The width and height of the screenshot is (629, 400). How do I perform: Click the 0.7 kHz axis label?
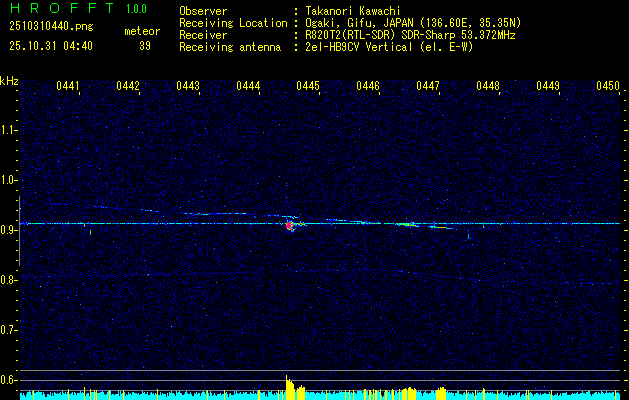tap(9, 329)
